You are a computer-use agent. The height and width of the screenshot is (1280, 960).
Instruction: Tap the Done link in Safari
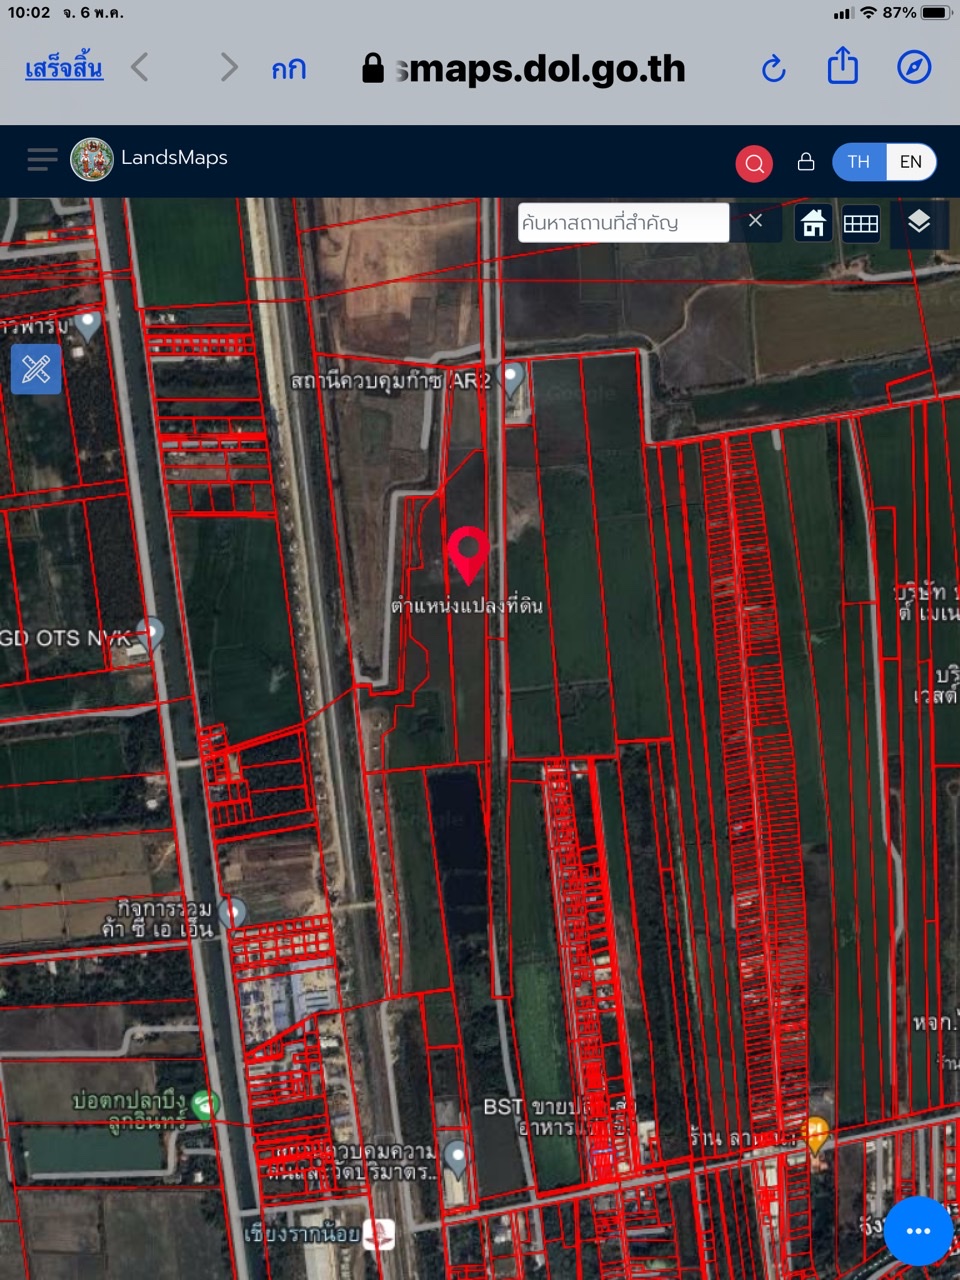pos(64,69)
